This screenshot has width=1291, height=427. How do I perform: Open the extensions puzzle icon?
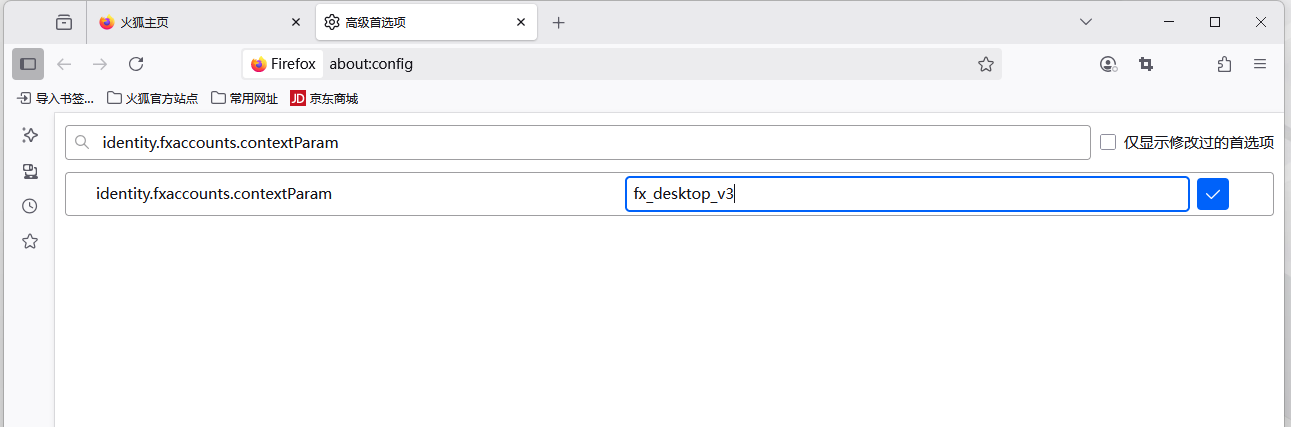tap(1224, 64)
